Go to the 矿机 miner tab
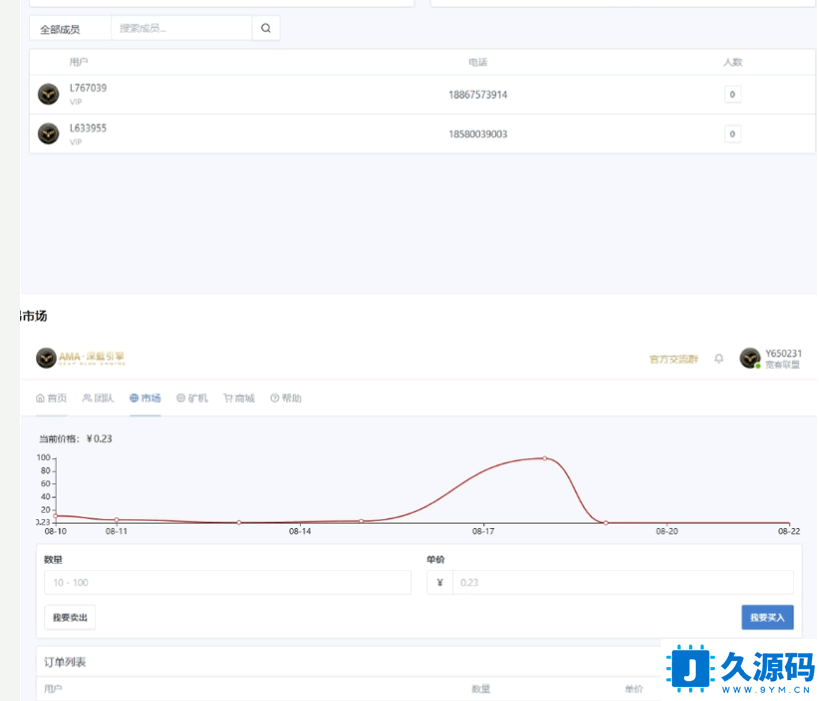819x701 pixels. click(192, 398)
